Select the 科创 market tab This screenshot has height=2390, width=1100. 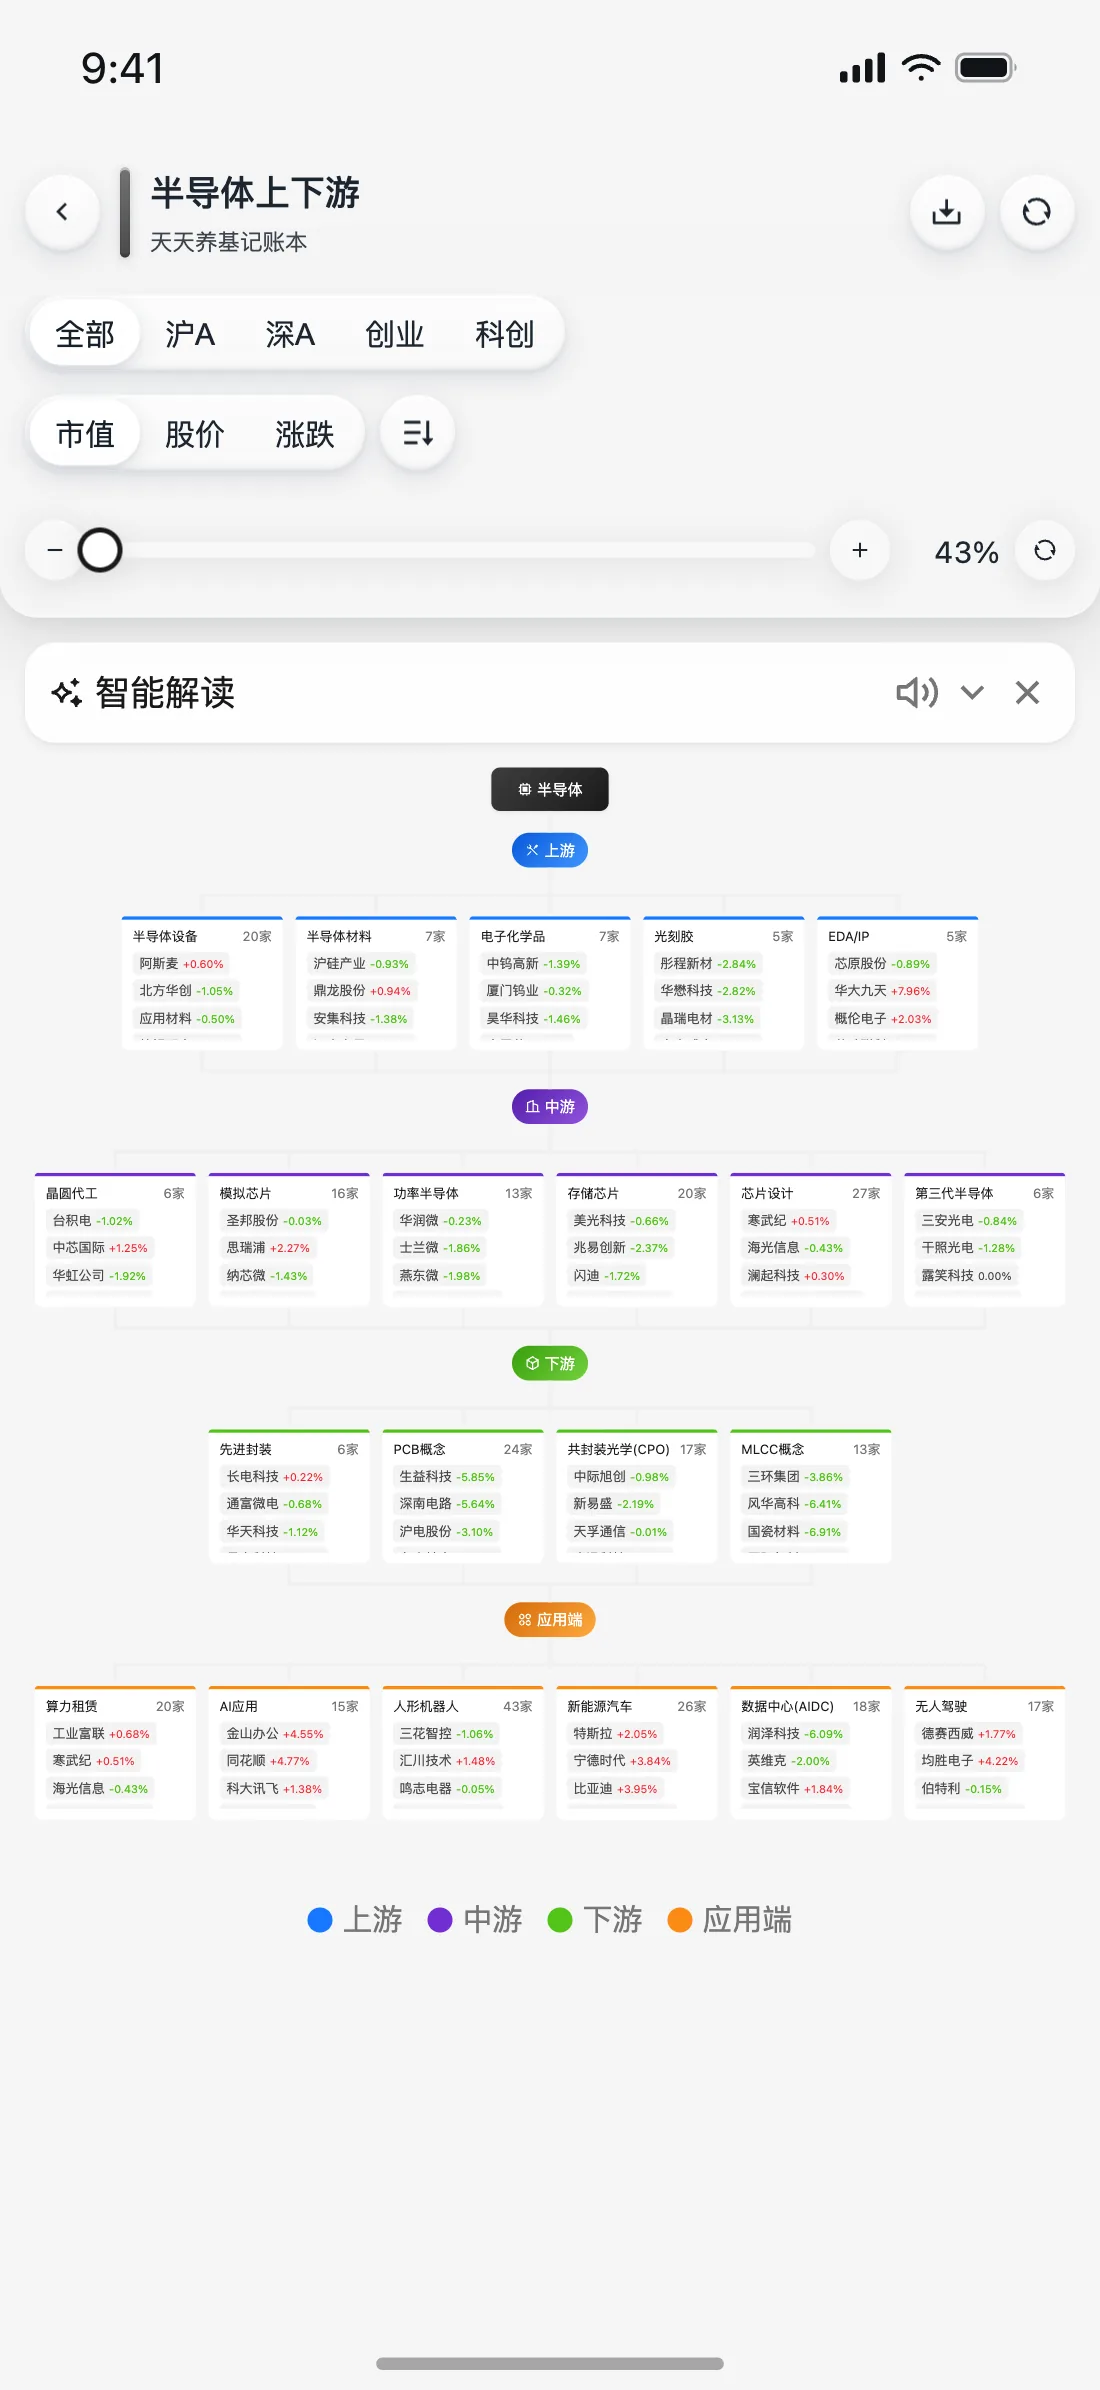coord(505,333)
